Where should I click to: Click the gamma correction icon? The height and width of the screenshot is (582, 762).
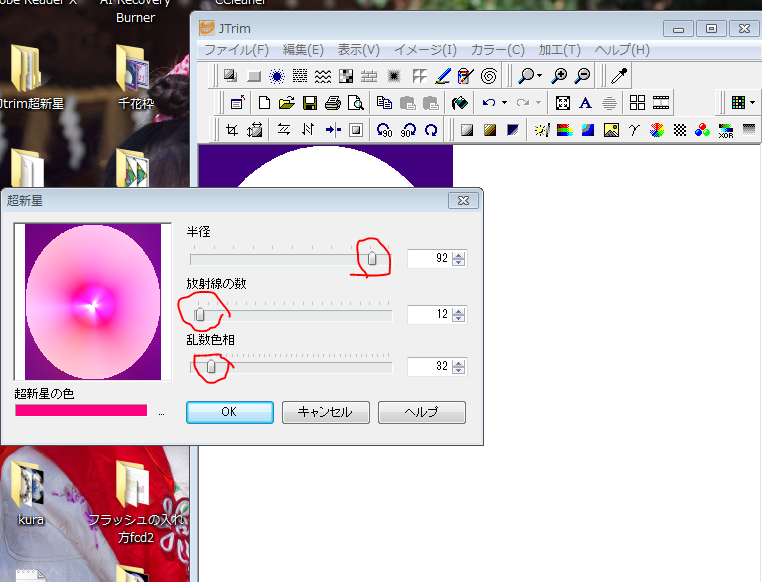634,130
